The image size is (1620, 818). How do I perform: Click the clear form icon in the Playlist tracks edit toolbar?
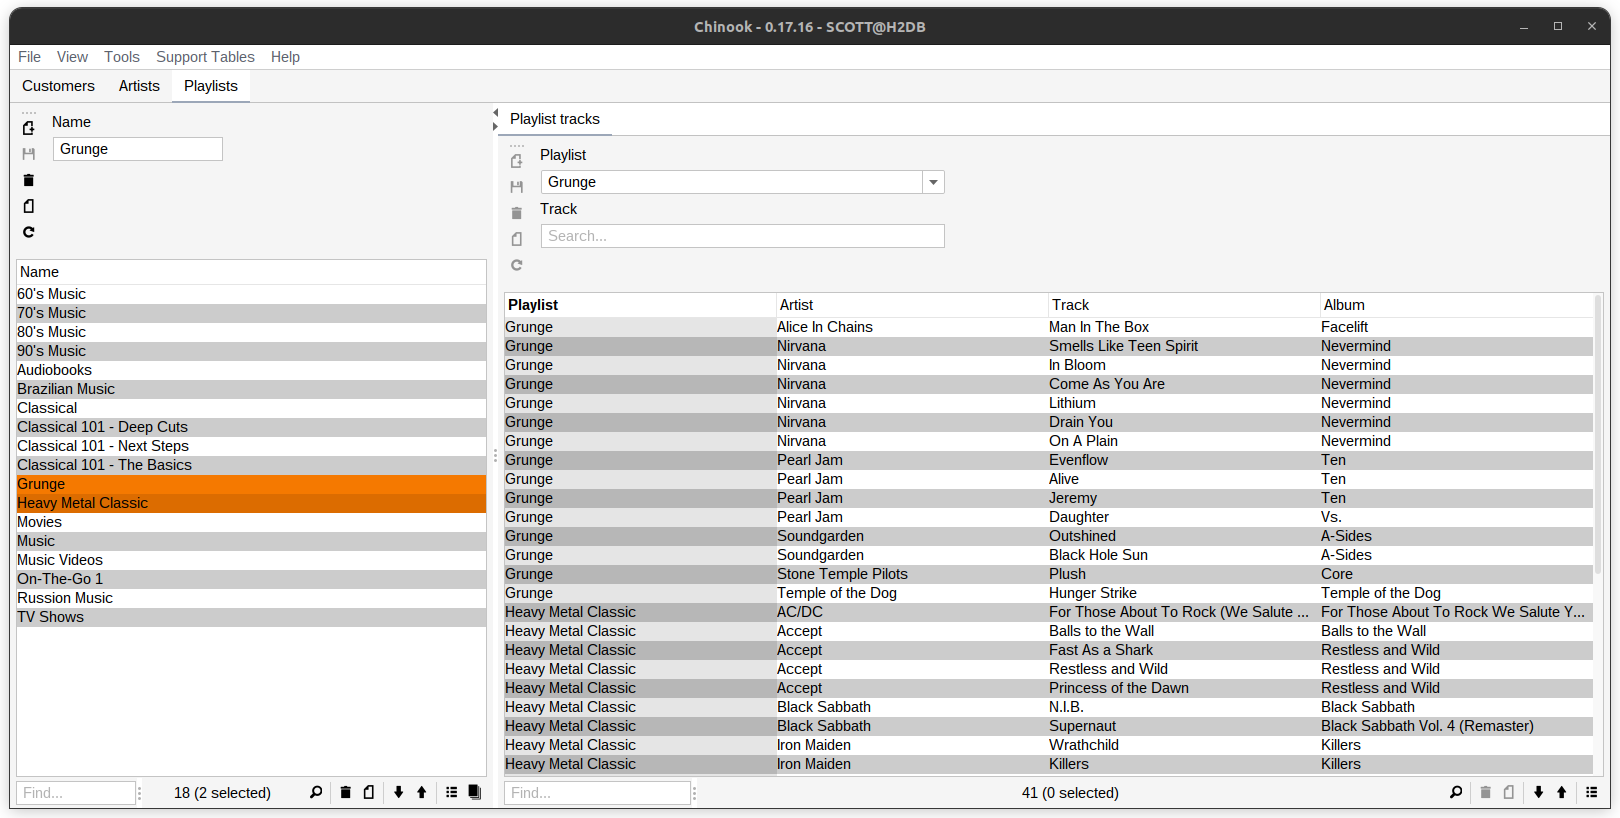[x=517, y=239]
